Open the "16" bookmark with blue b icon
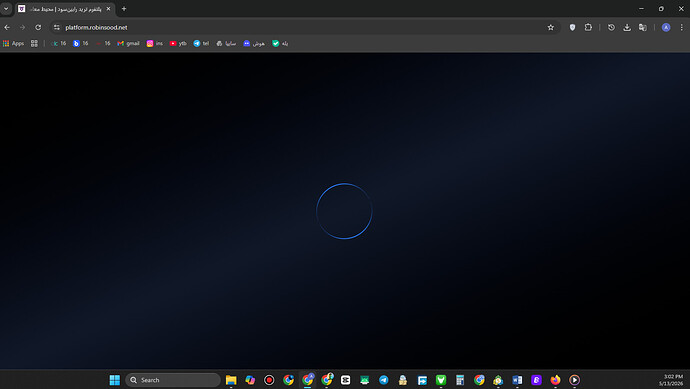 coord(80,43)
